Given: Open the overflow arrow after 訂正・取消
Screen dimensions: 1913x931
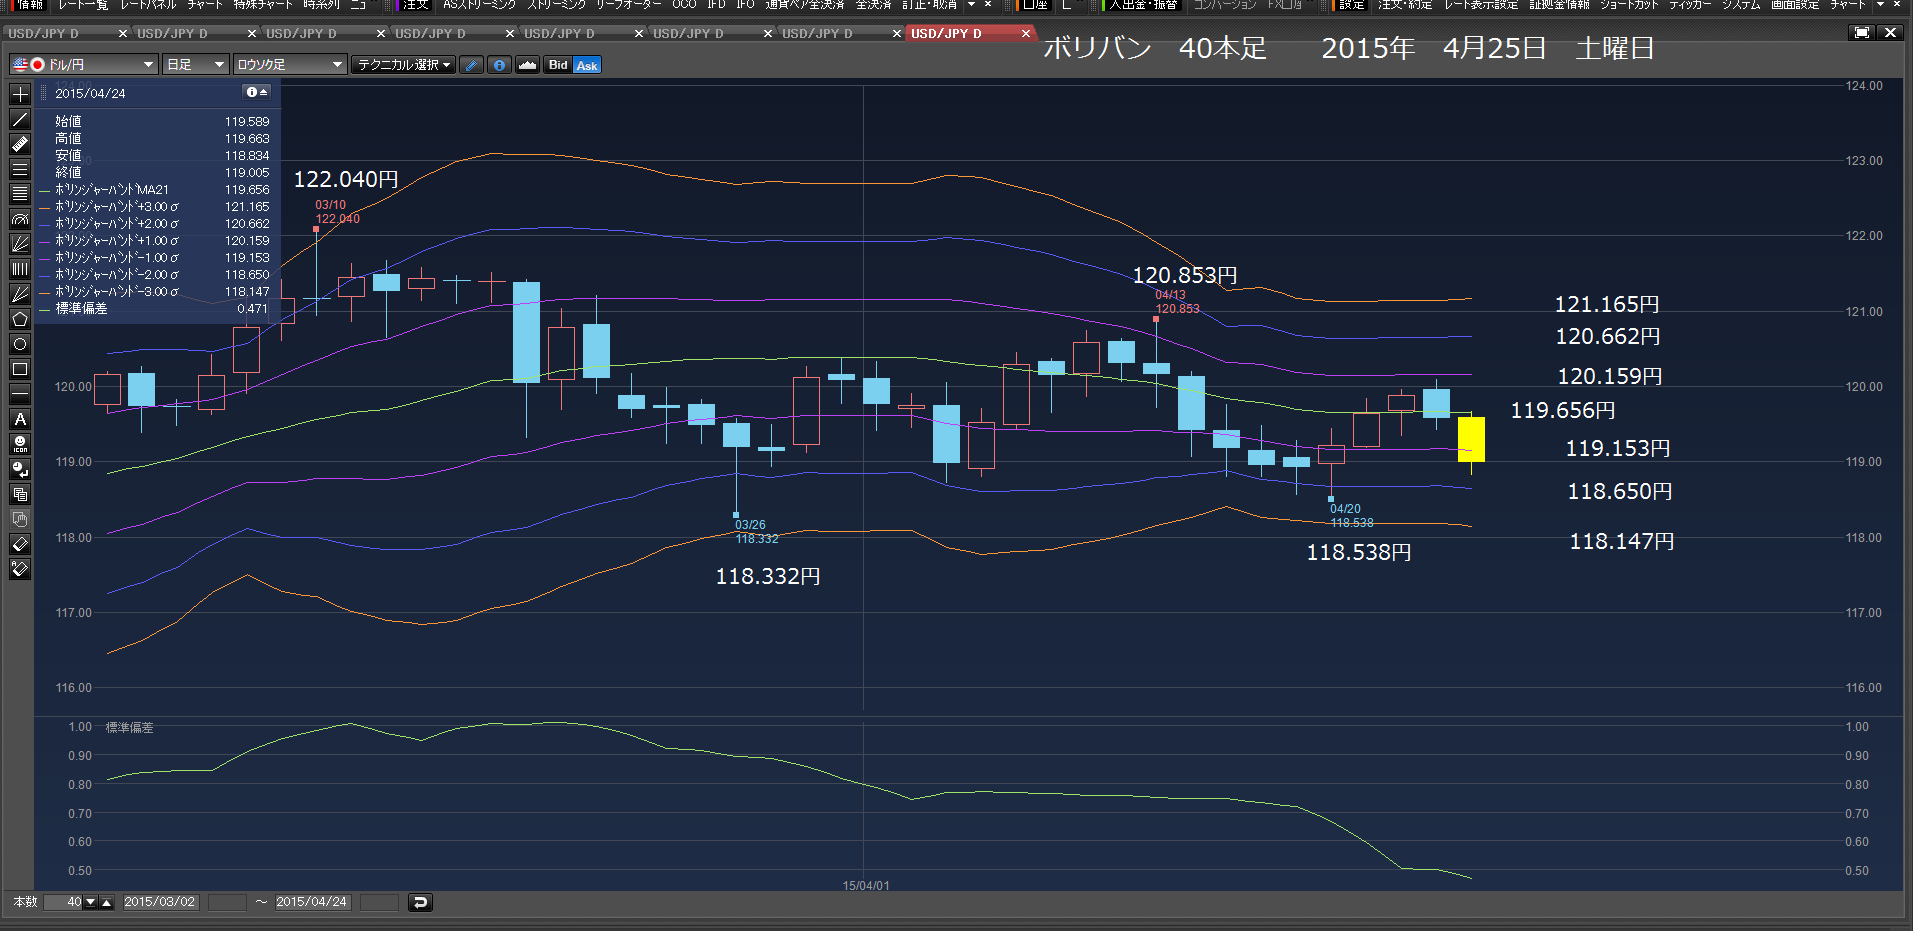Looking at the screenshot, I should coord(971,5).
